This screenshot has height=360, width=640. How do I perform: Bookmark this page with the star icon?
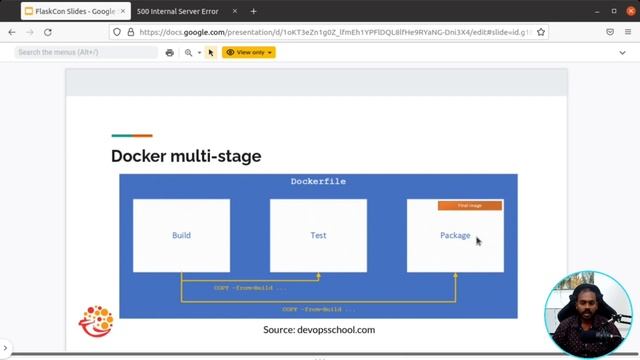(541, 32)
